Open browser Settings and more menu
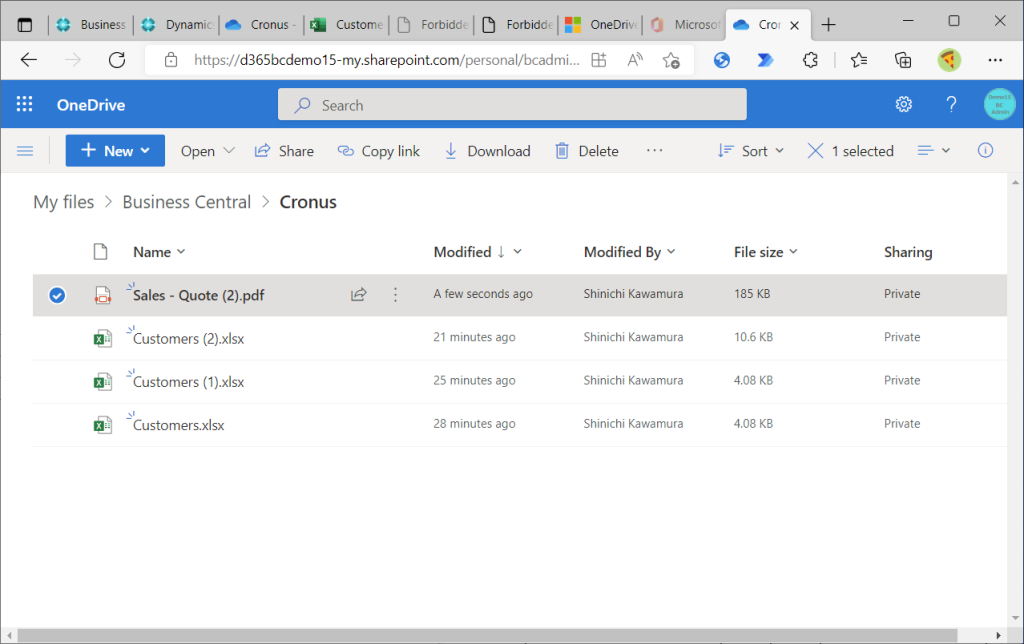1024x644 pixels. 995,60
